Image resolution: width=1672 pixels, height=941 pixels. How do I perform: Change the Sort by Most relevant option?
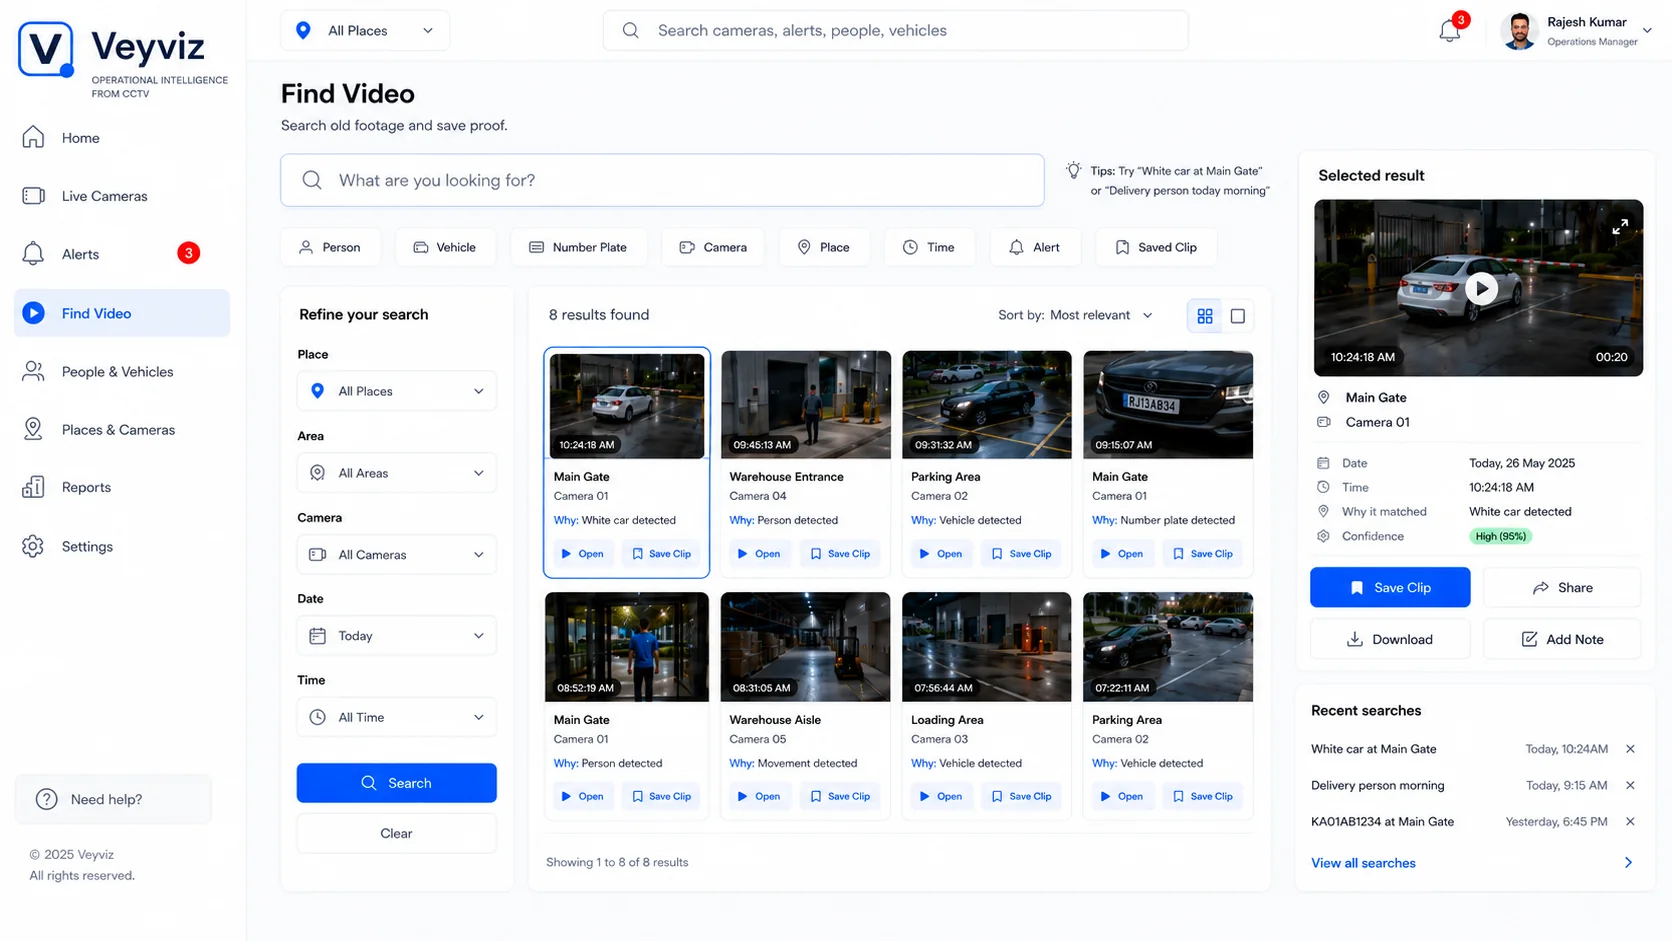click(x=1076, y=315)
